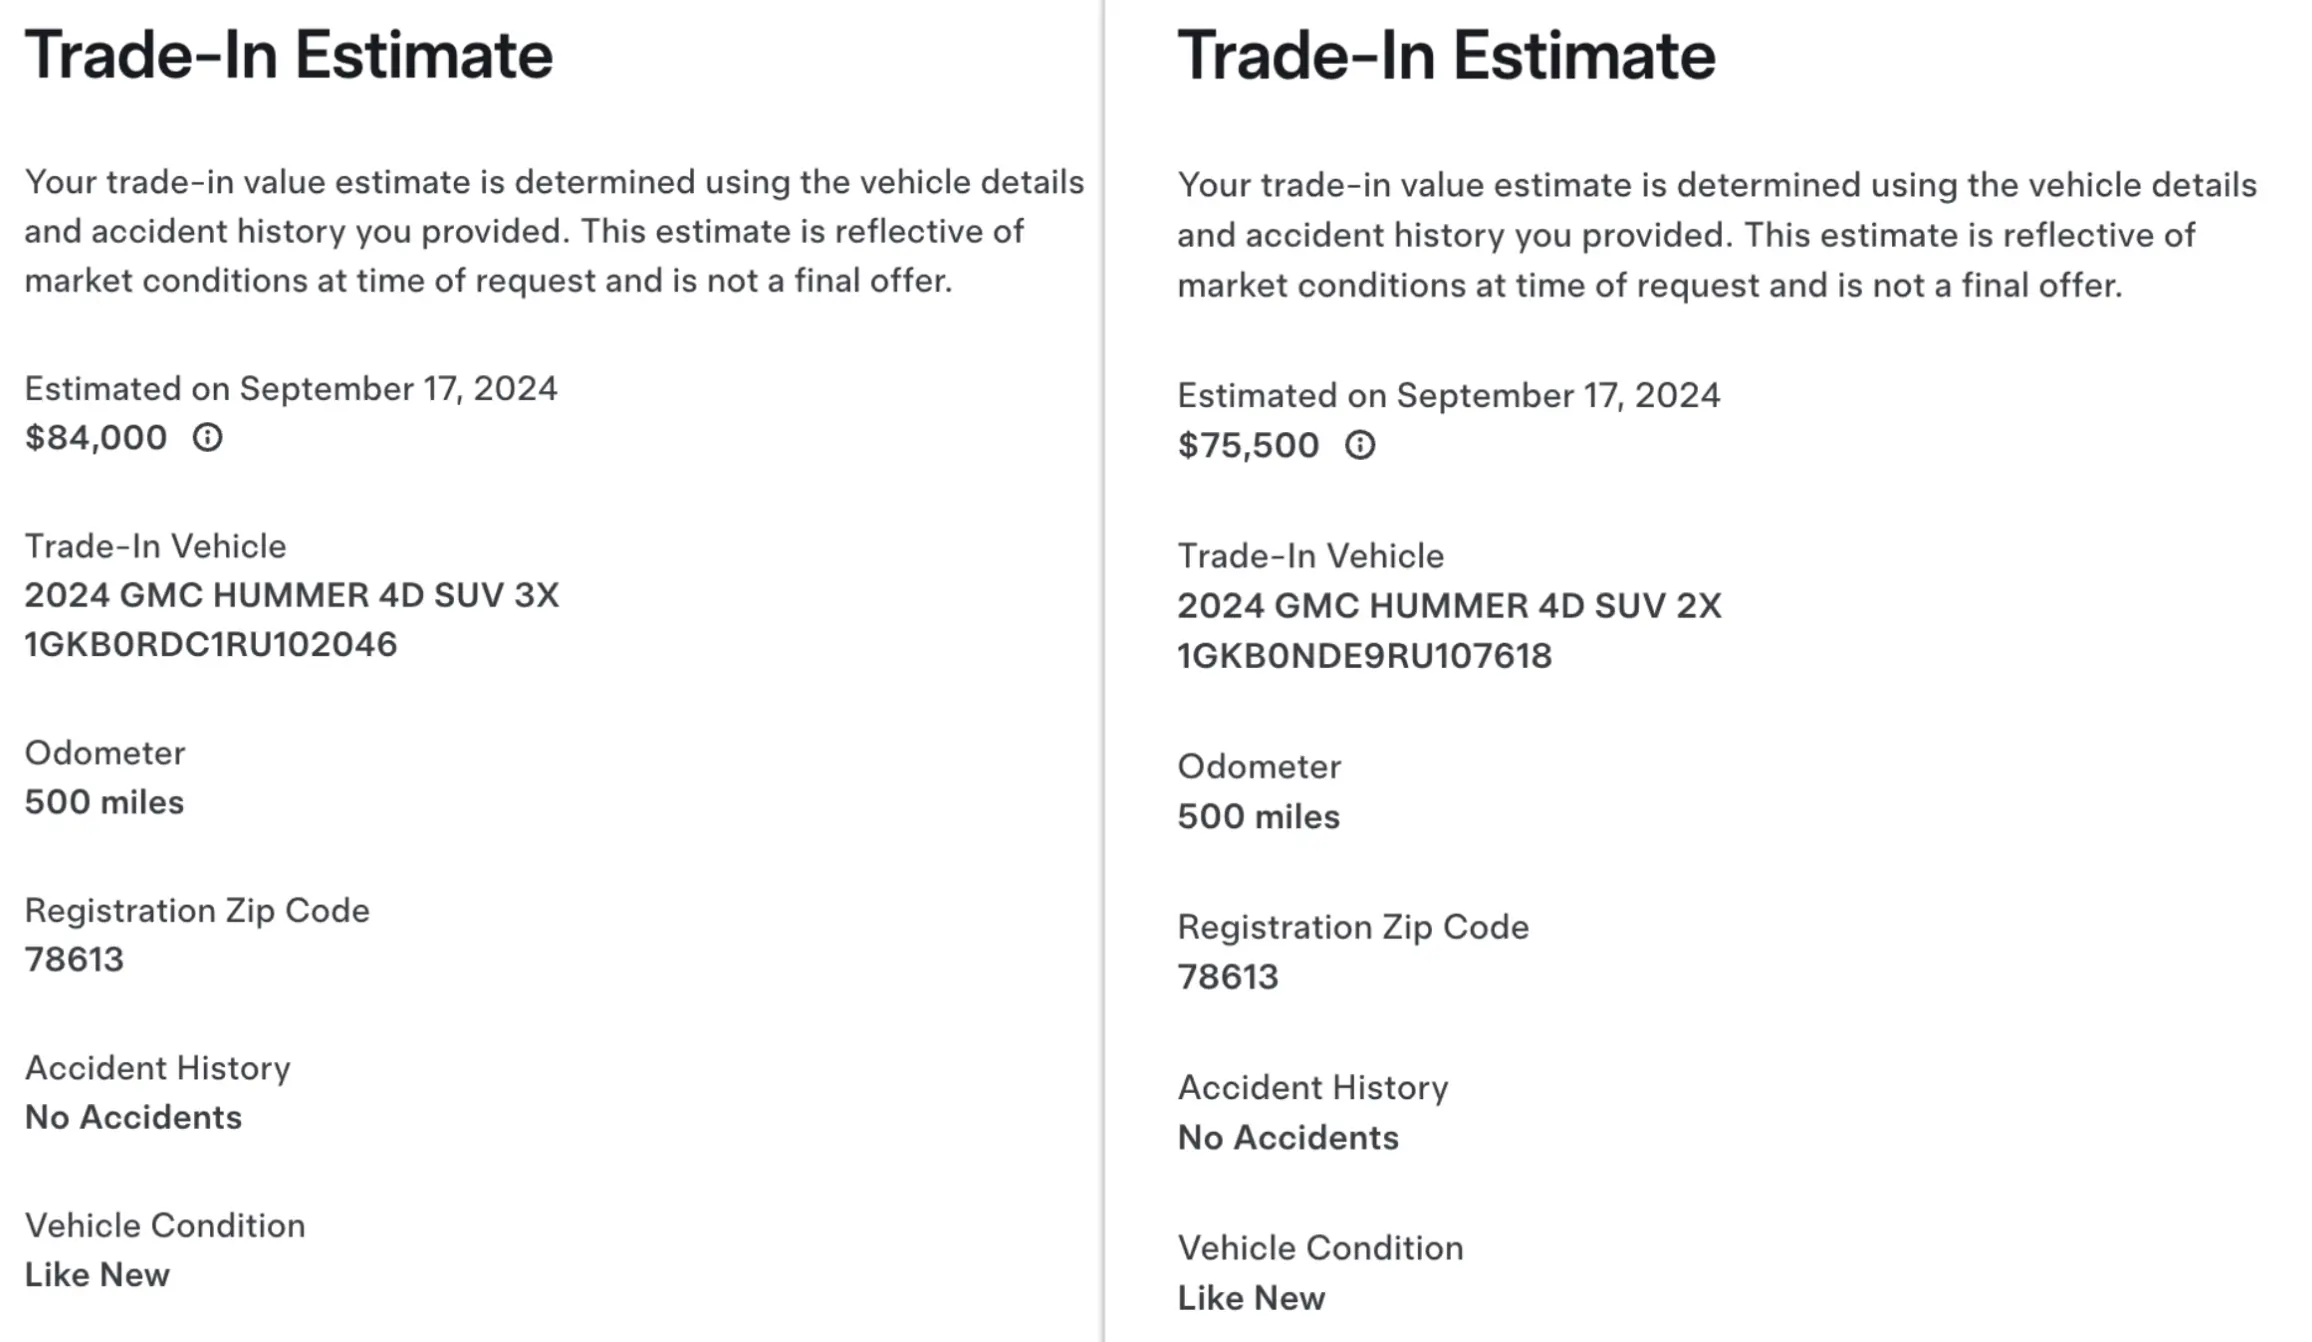
Task: Select the 2024 GMC HUMMER 4D SUV 2X text
Action: (1449, 606)
